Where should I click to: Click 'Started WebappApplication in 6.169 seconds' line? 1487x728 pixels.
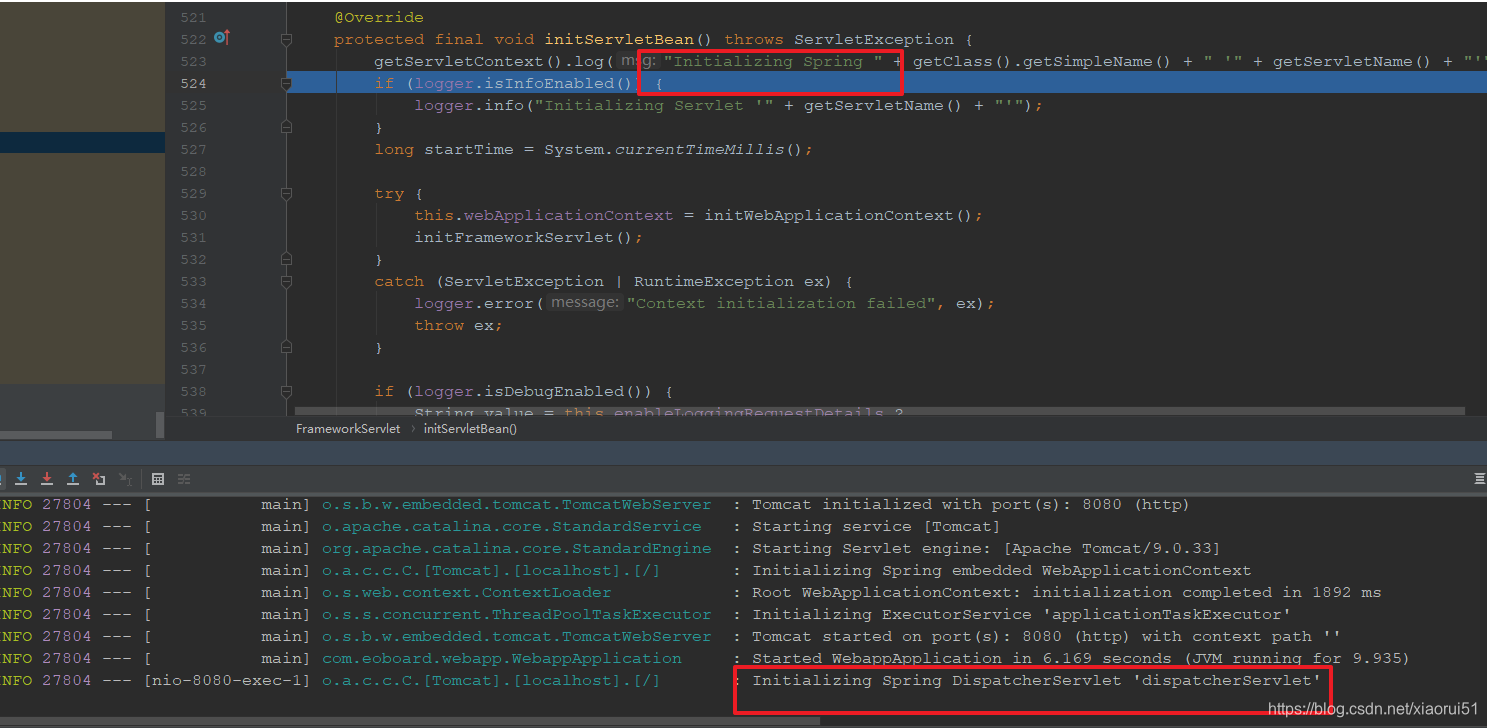[x=1081, y=658]
